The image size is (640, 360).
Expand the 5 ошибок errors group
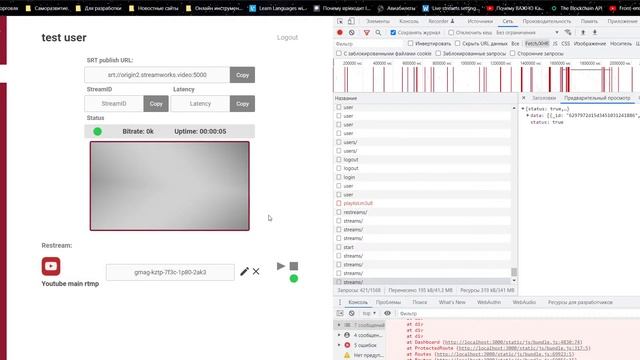(x=339, y=345)
